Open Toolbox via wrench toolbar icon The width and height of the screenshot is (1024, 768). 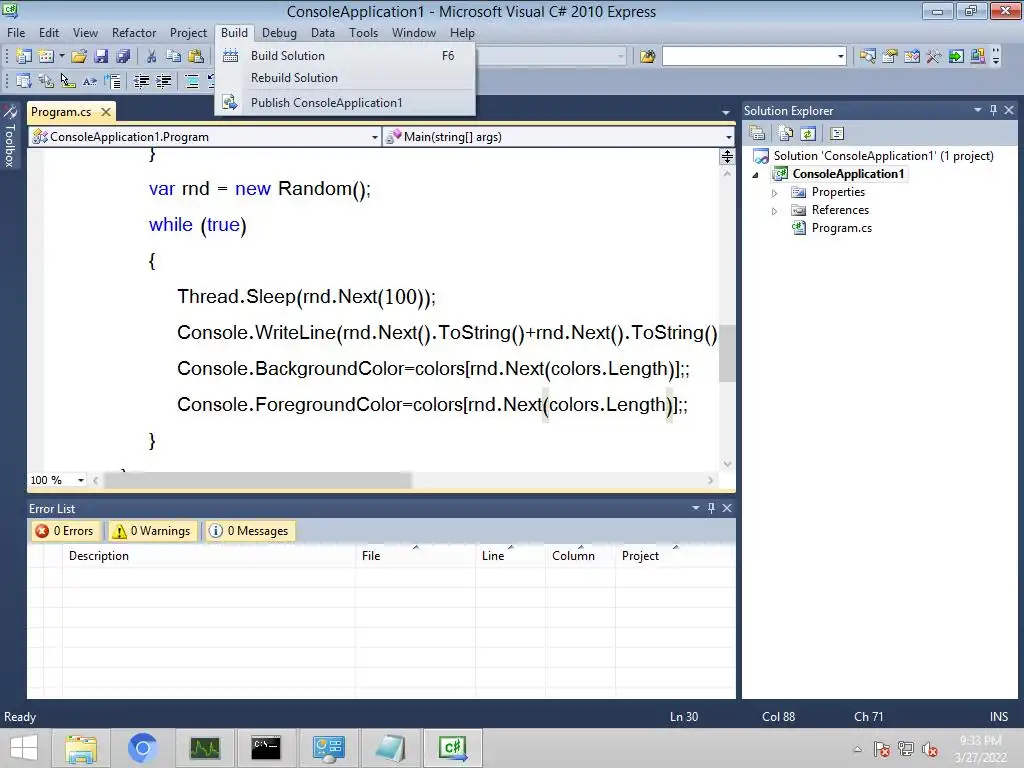934,57
